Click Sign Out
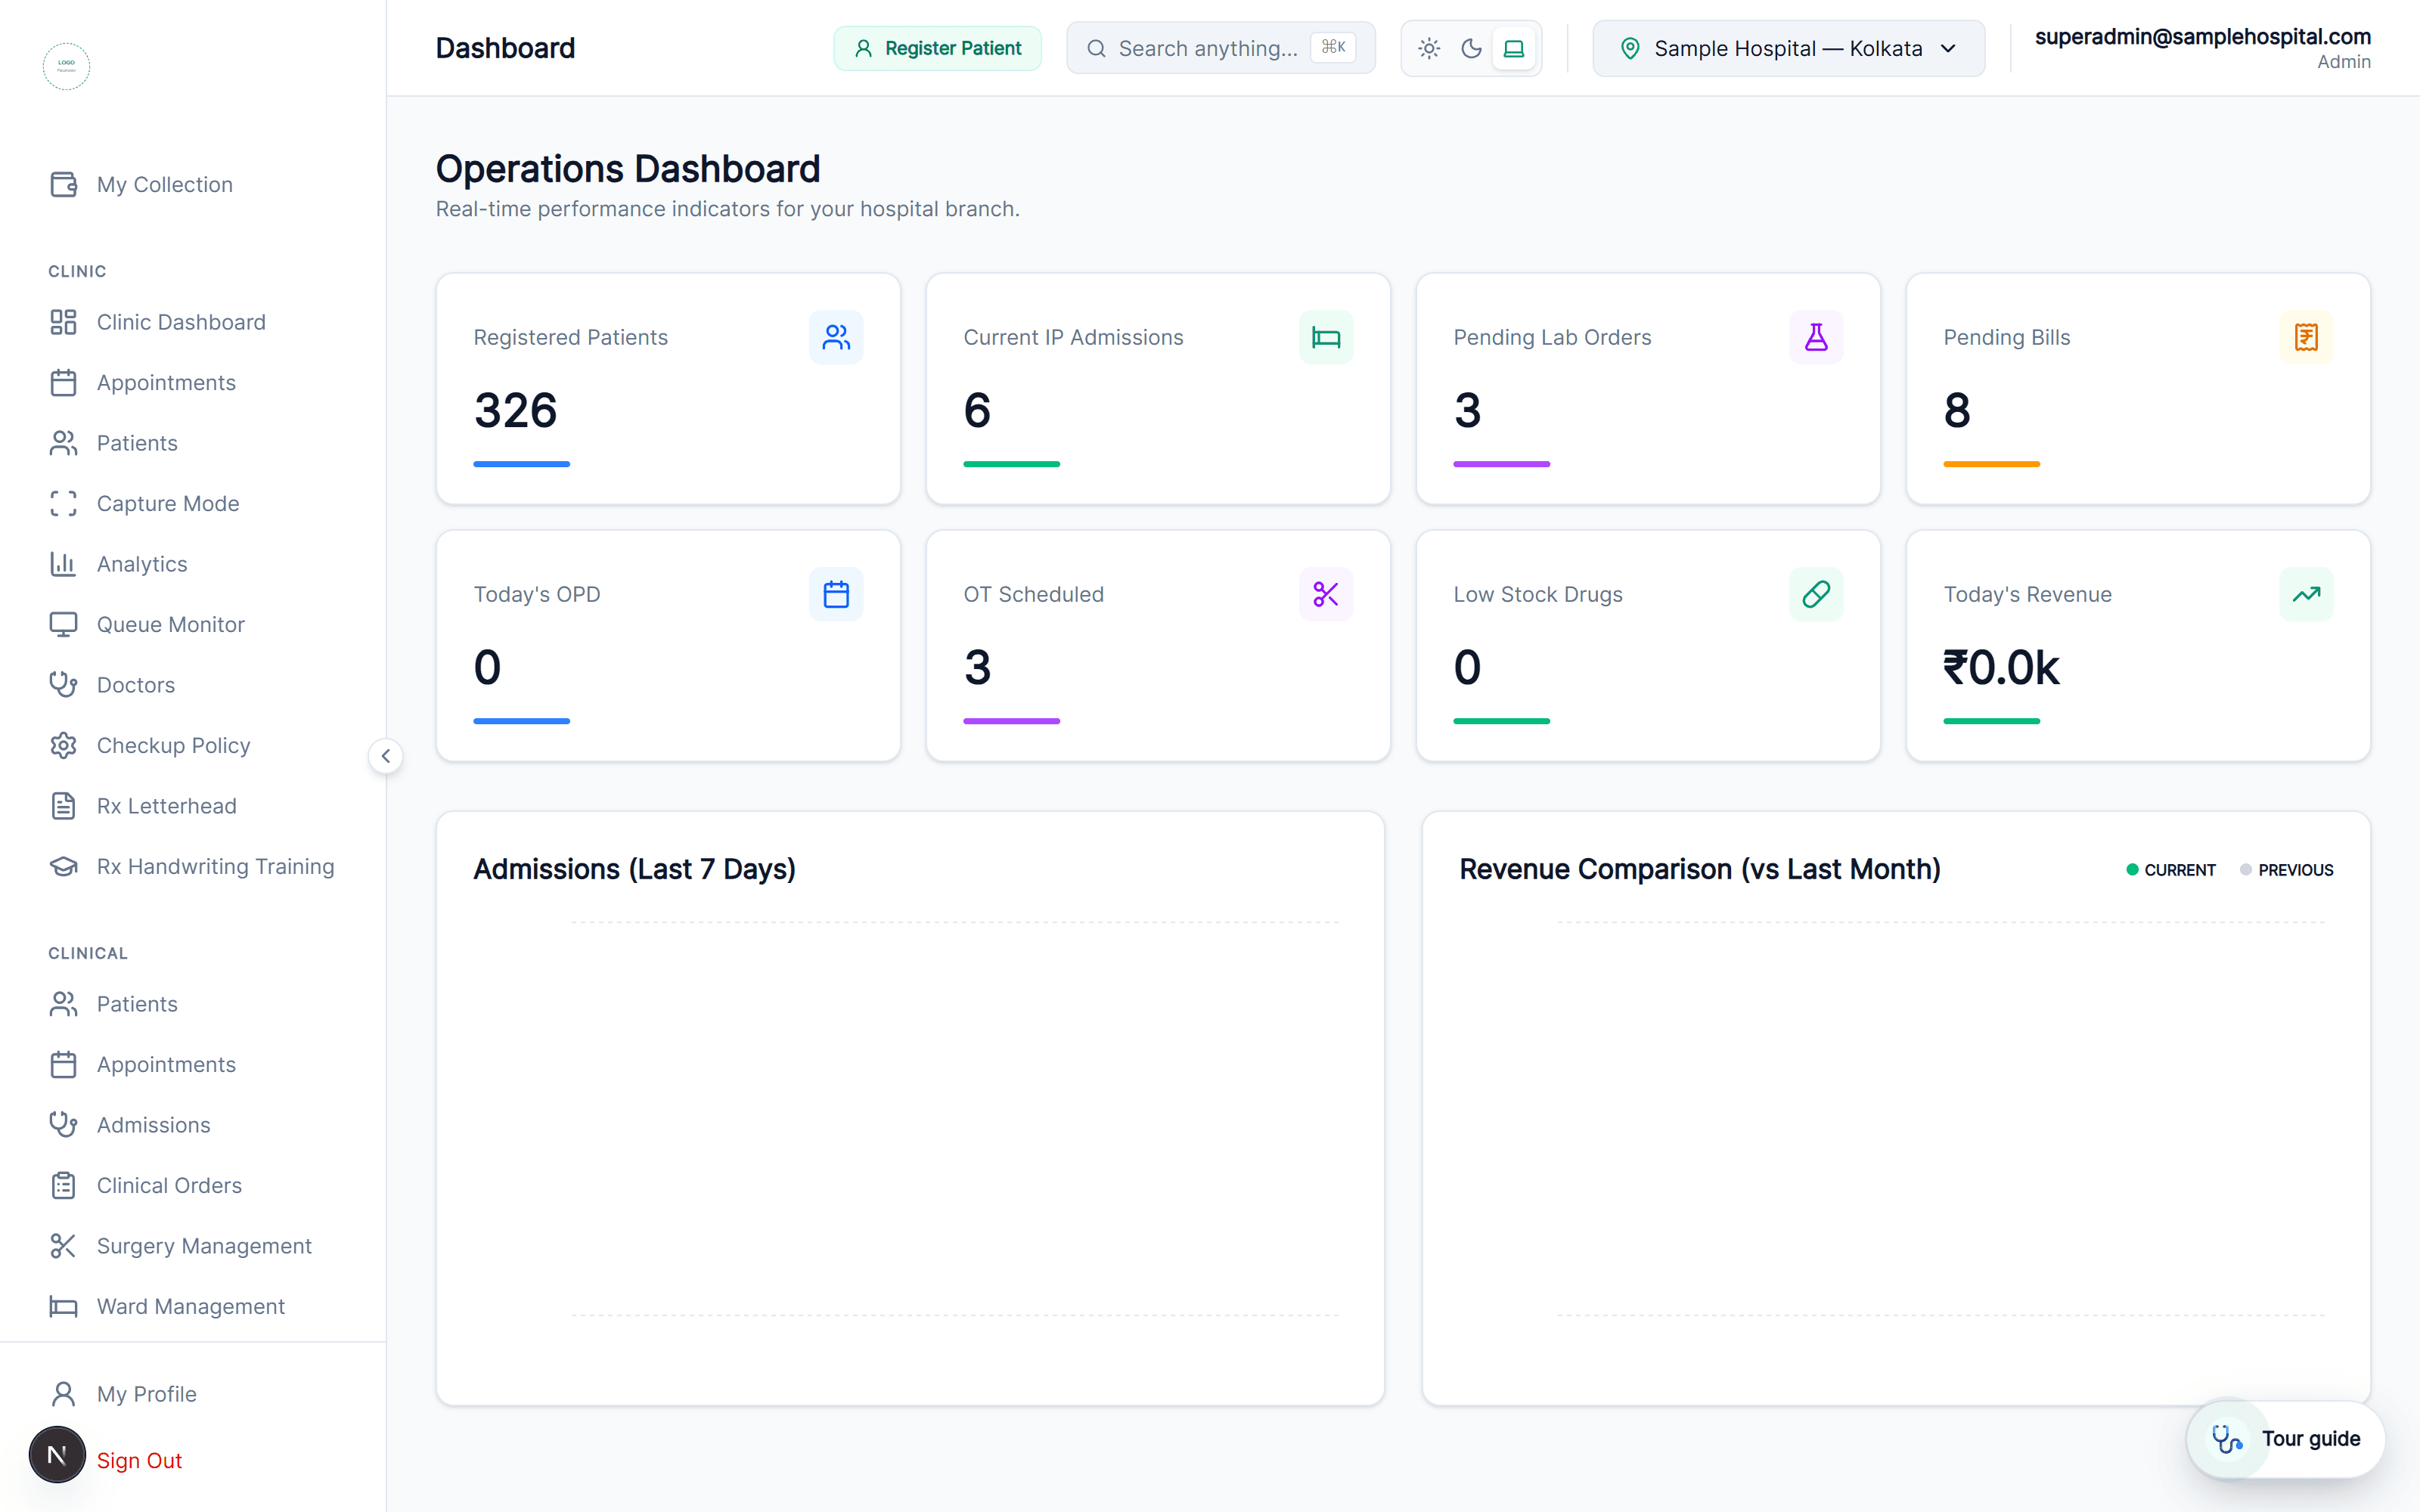The width and height of the screenshot is (2420, 1512). [139, 1460]
